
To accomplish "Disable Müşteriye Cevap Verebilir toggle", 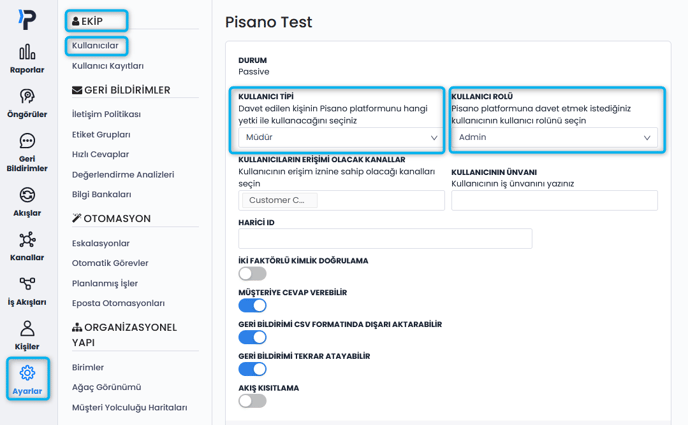I will [x=252, y=305].
